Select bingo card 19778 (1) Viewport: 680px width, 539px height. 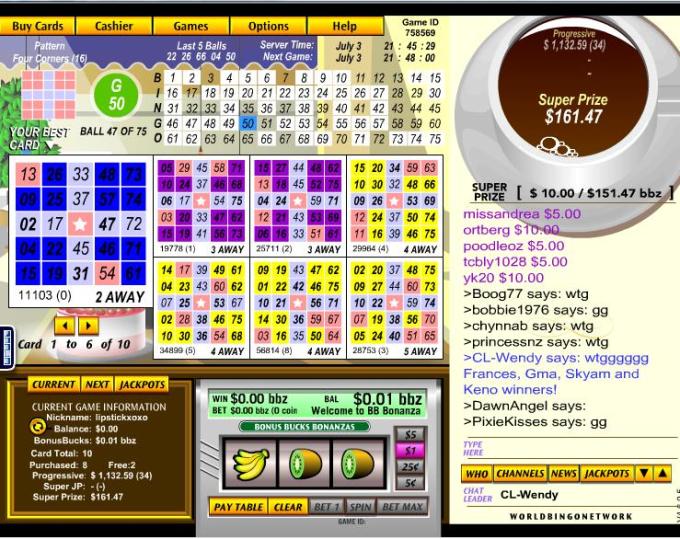(x=201, y=206)
